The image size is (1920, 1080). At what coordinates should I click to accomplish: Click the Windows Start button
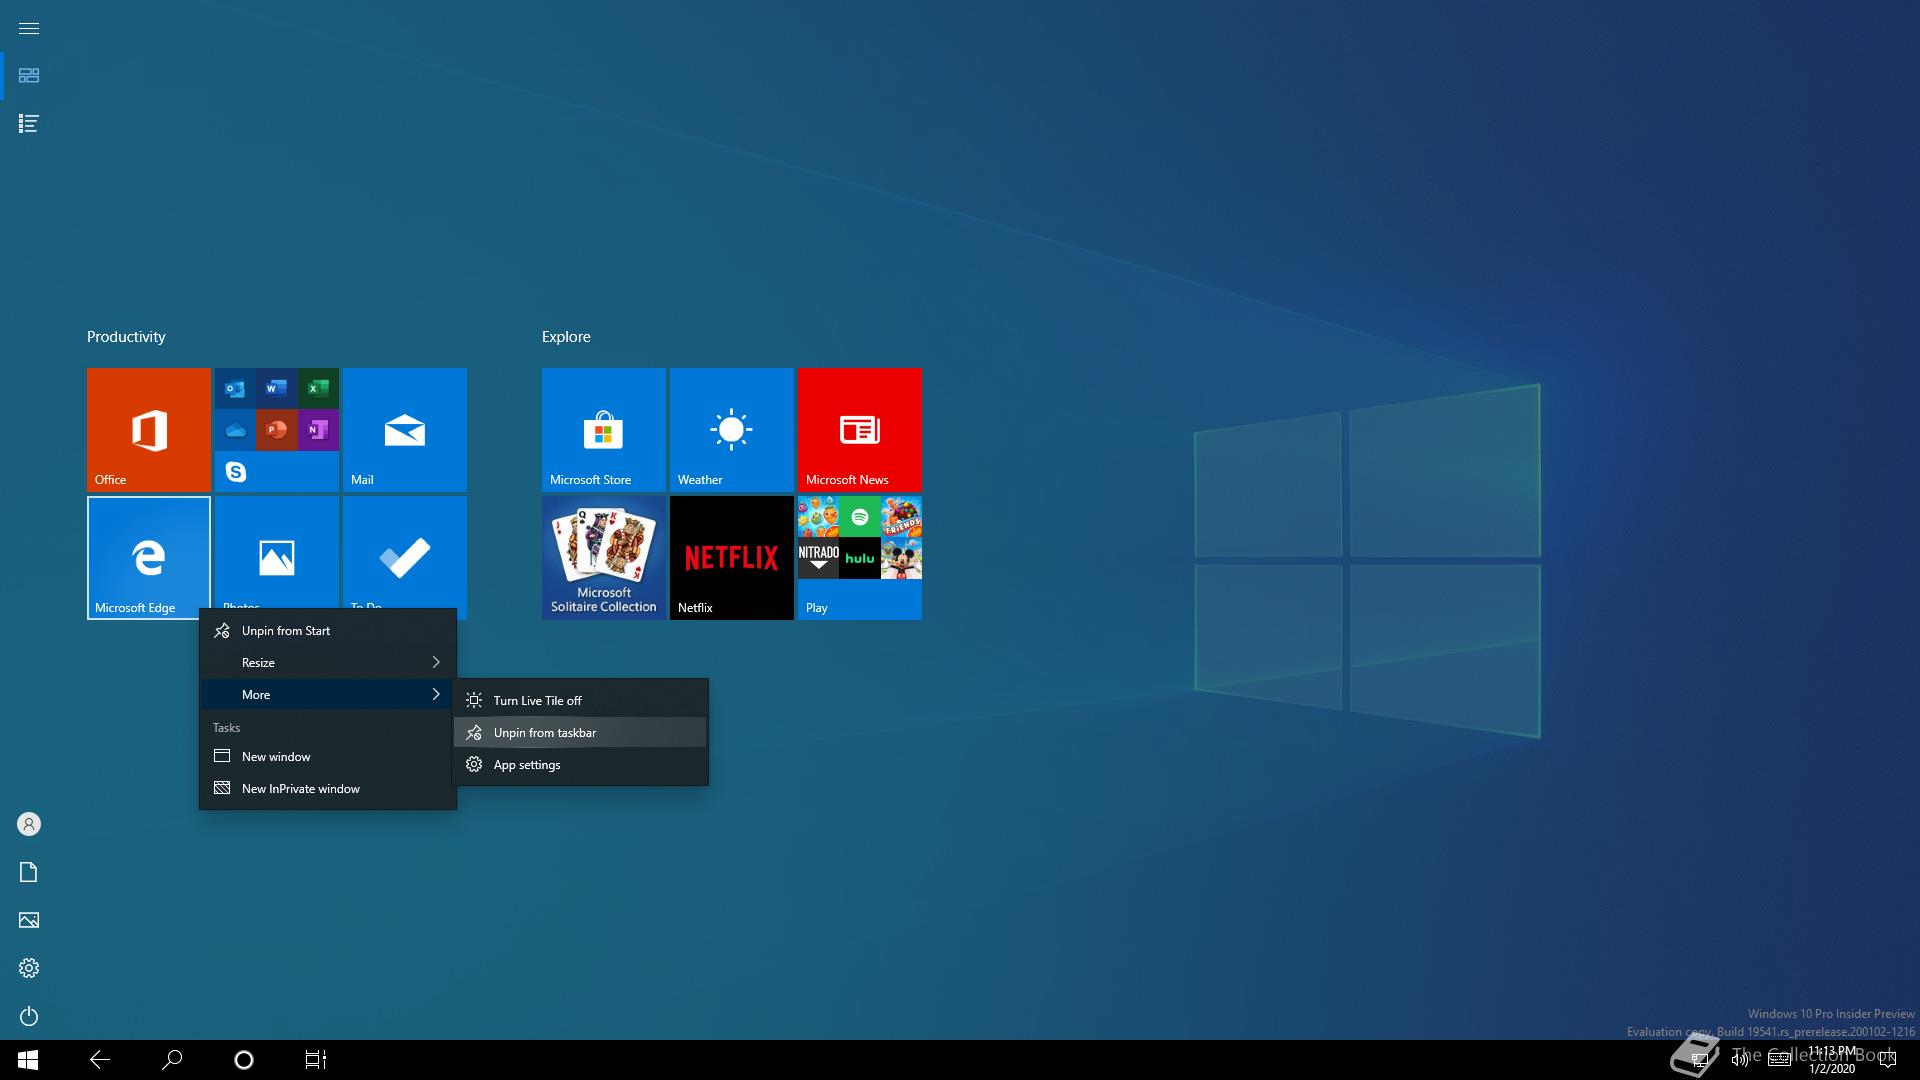coord(28,1060)
